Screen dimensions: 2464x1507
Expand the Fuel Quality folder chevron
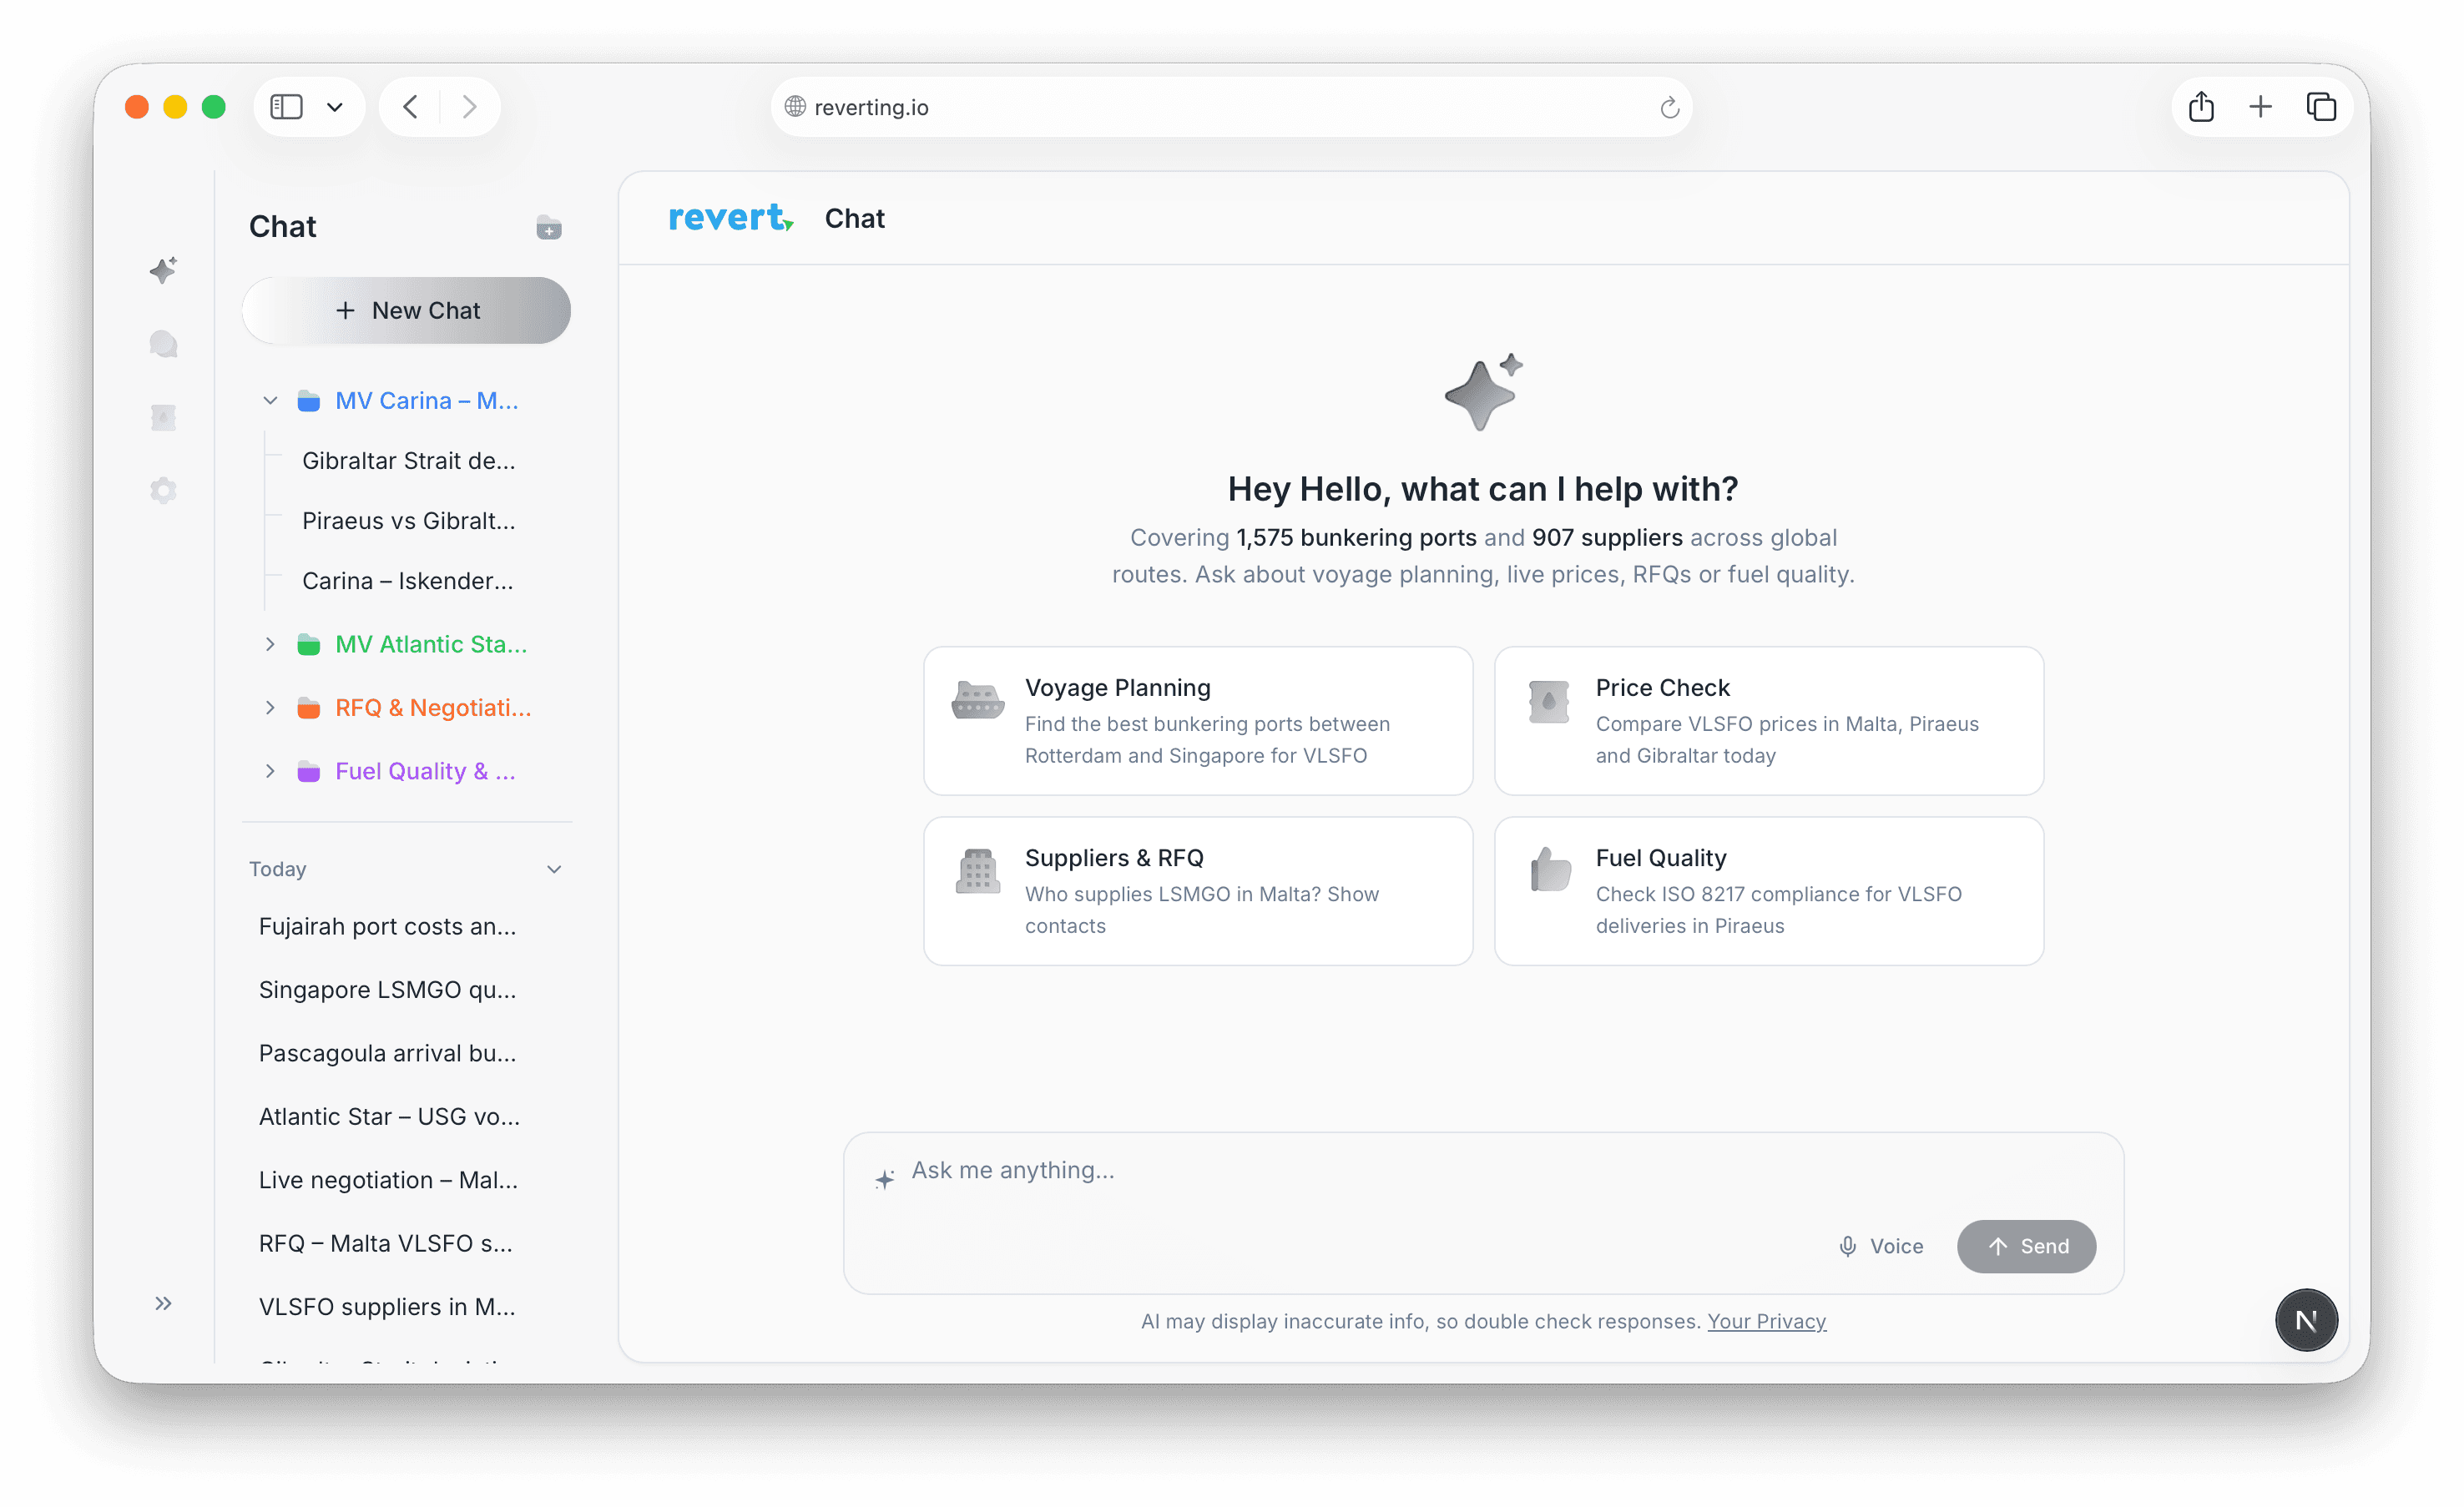pos(270,772)
